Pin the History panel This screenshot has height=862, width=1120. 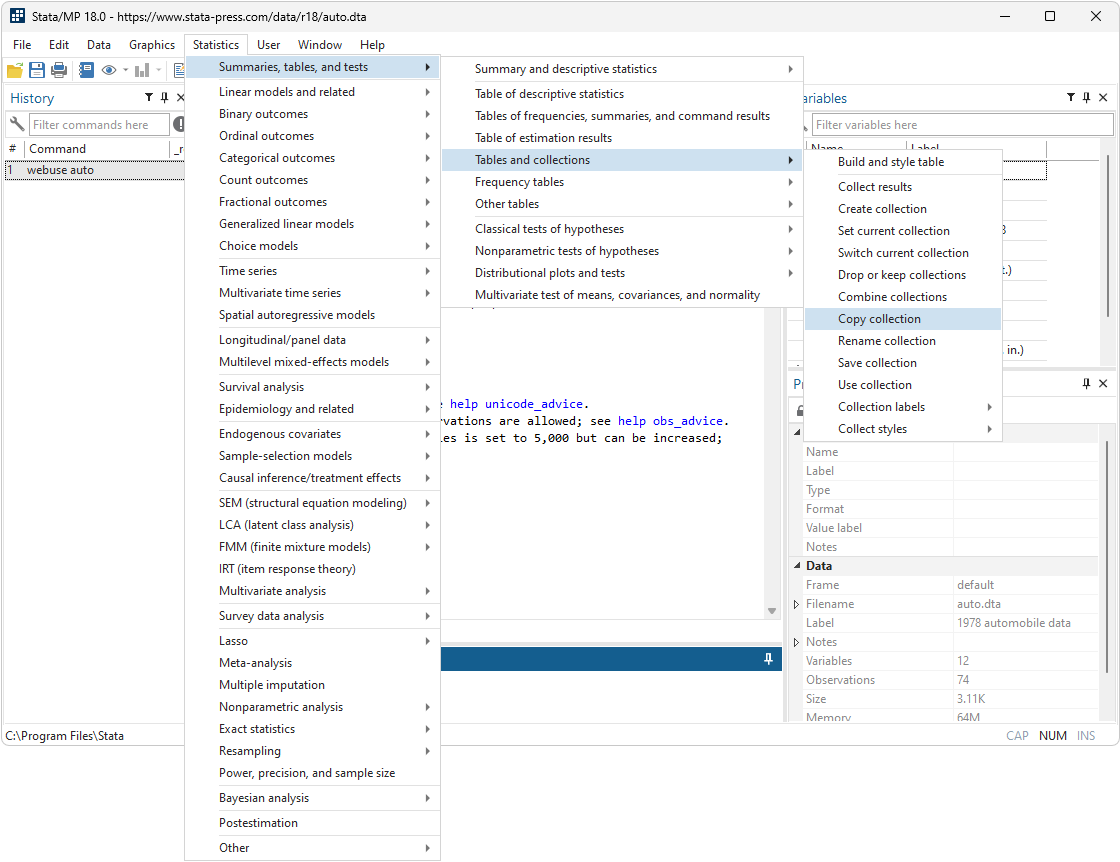click(x=164, y=98)
